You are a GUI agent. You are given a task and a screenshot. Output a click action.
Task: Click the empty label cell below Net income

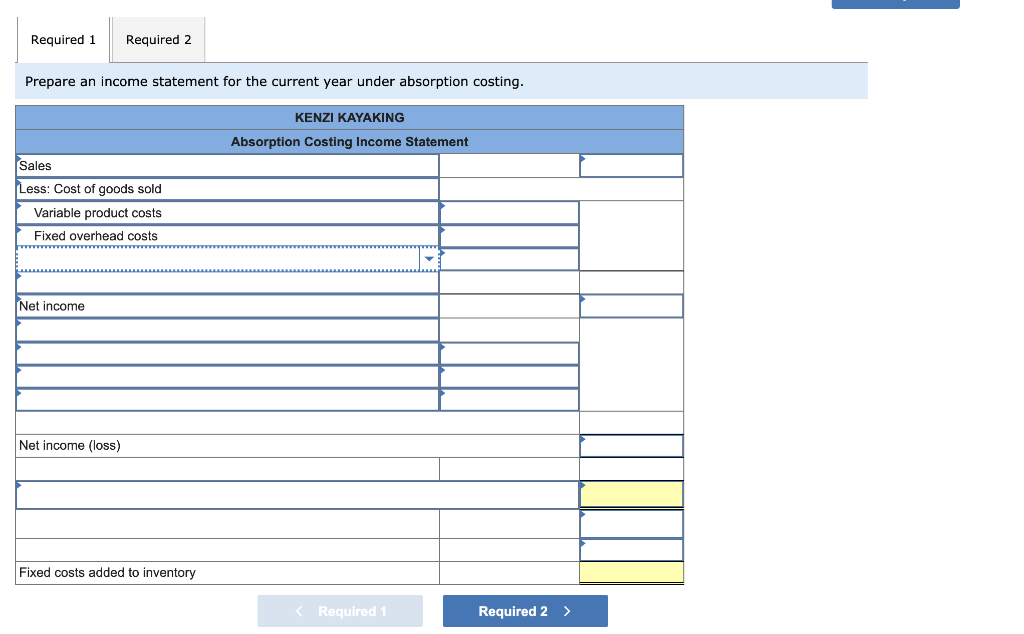[225, 329]
